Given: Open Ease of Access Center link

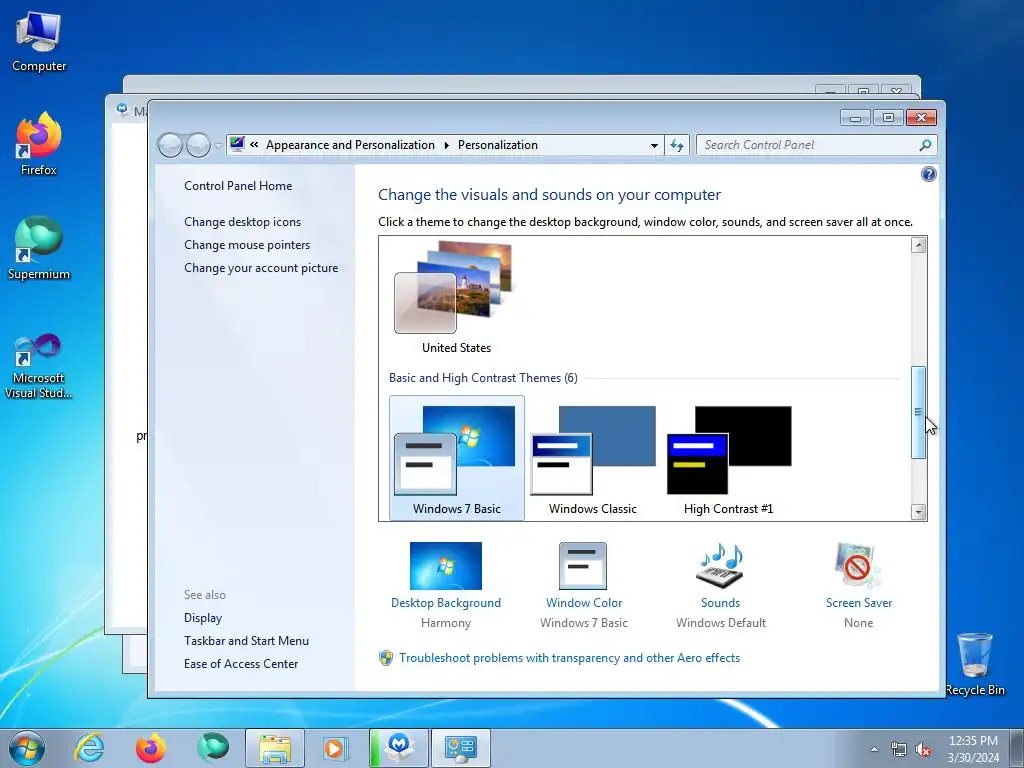Looking at the screenshot, I should click(241, 664).
